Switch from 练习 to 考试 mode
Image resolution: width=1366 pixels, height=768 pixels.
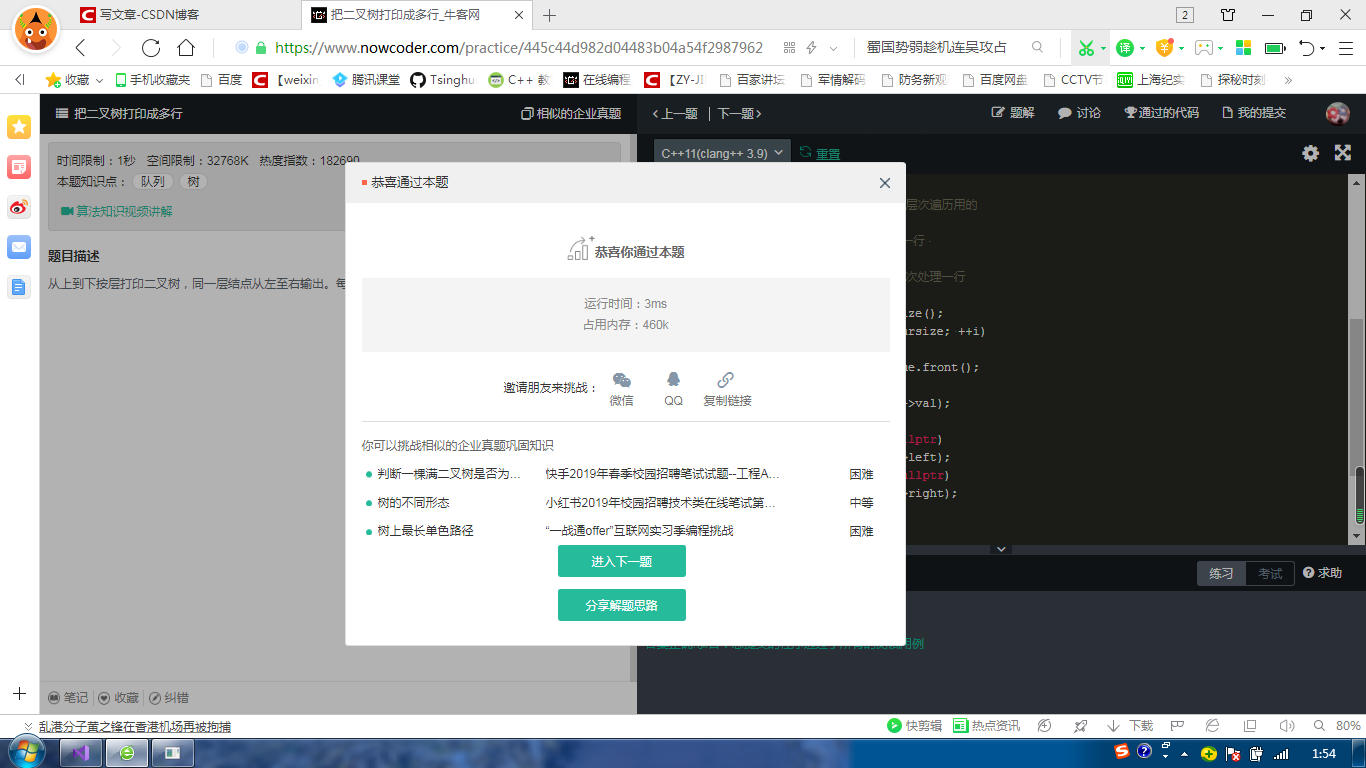(x=1268, y=573)
